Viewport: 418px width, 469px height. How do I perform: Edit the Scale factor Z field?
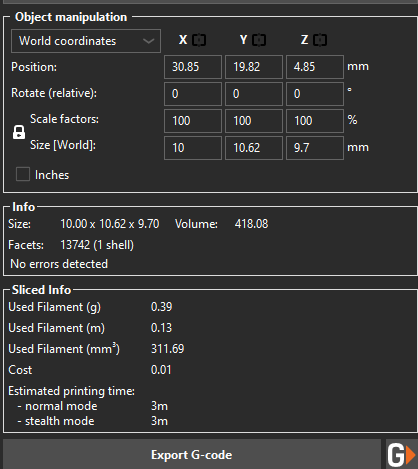point(315,121)
